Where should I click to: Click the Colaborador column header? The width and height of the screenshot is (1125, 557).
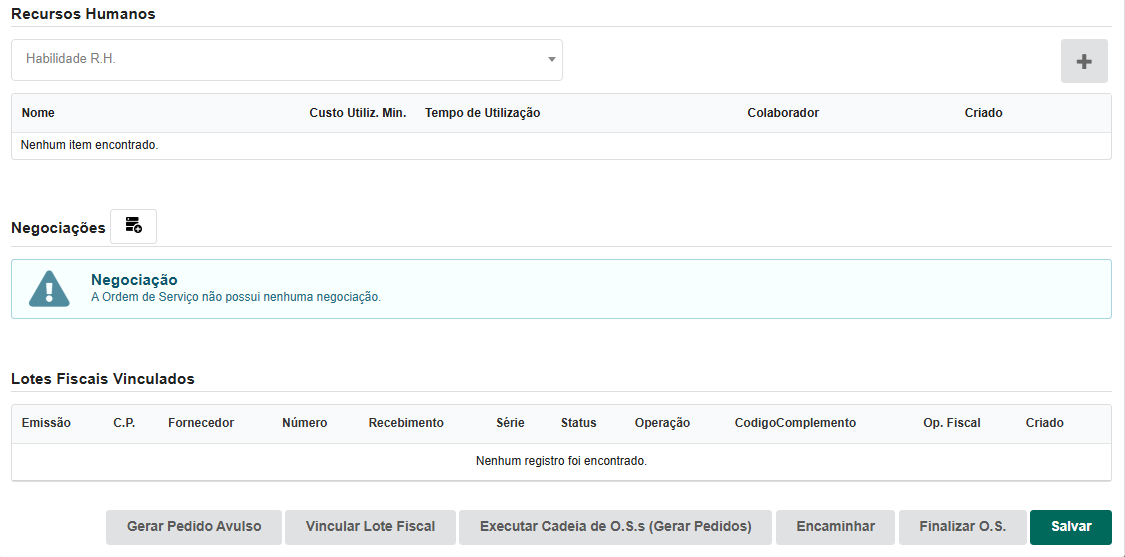782,113
